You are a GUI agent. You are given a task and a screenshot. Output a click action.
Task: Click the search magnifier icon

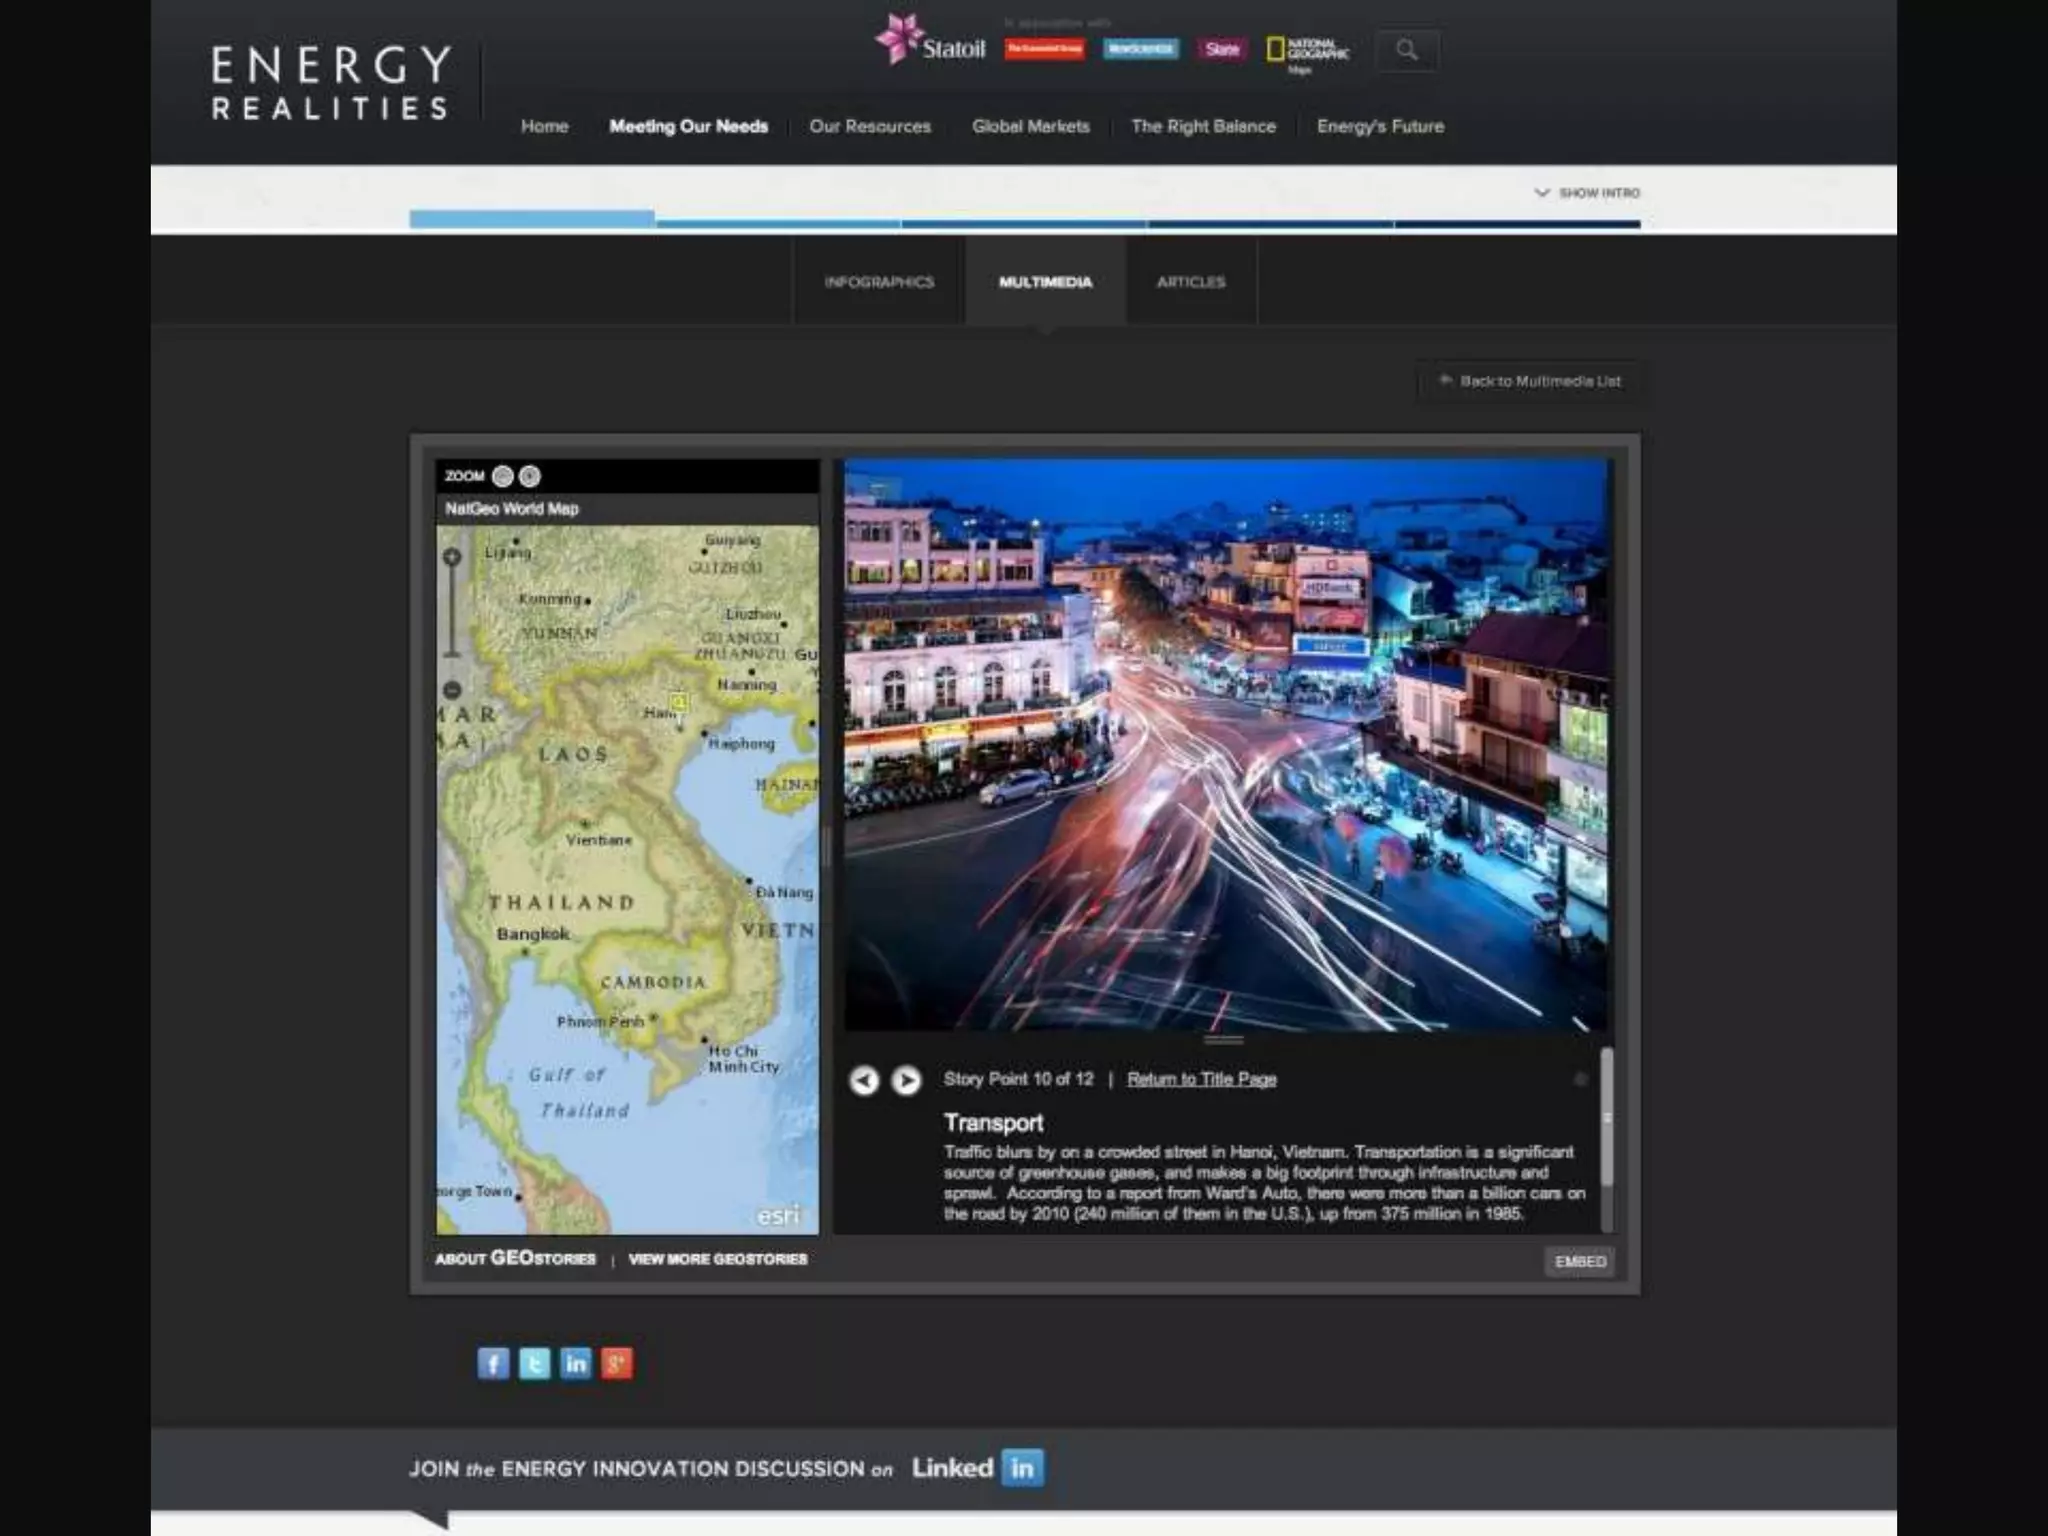pos(1406,50)
